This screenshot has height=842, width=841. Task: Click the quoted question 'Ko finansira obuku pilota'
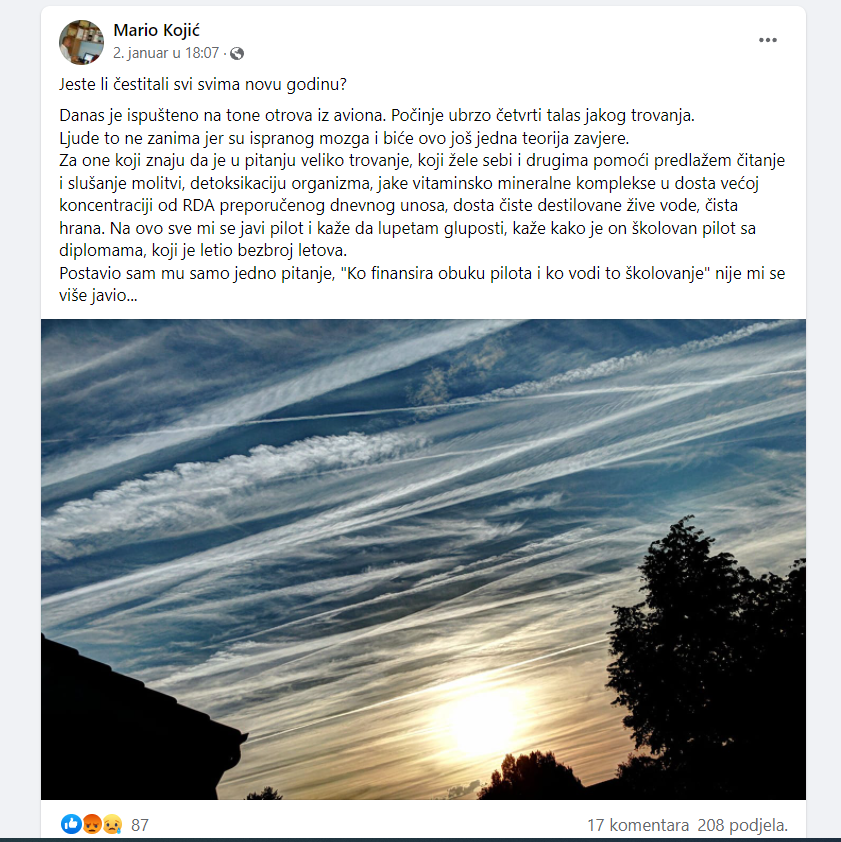(525, 273)
